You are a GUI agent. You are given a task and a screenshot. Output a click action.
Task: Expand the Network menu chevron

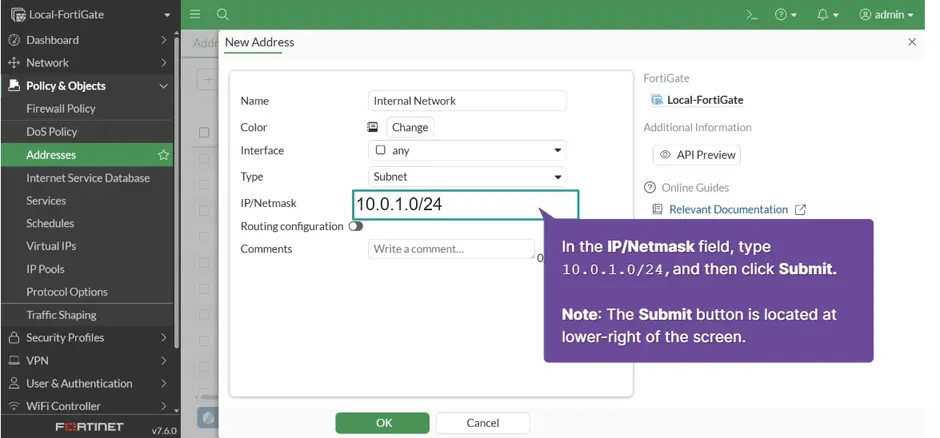point(164,63)
